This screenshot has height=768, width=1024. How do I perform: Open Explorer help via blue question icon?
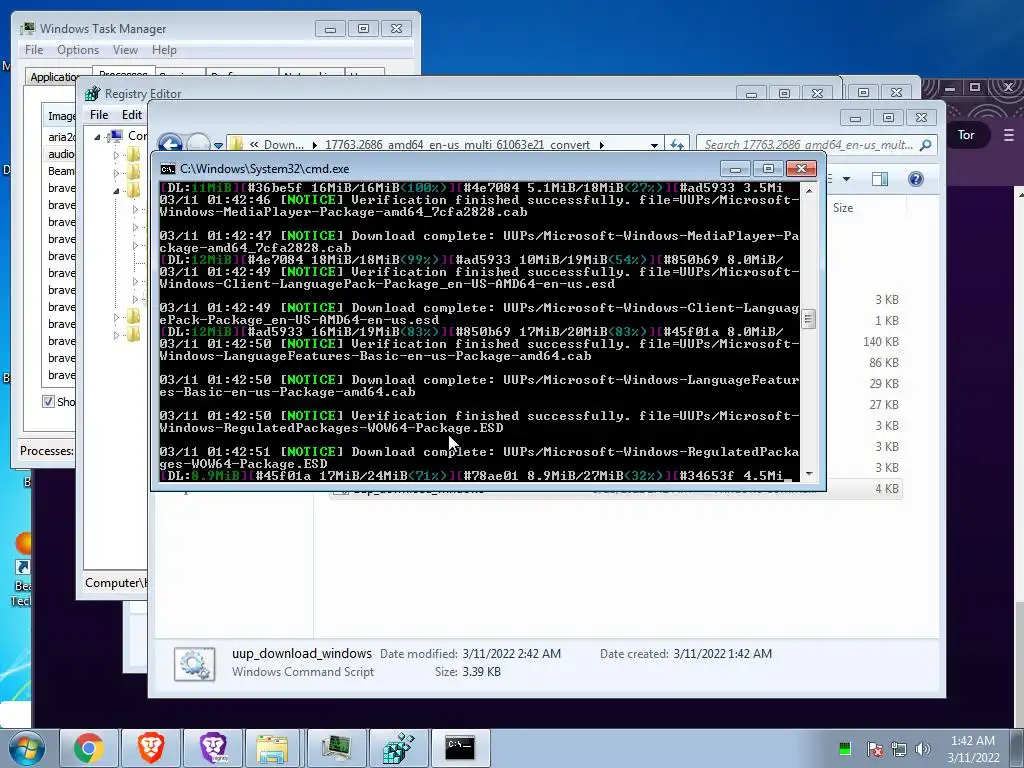pos(916,179)
